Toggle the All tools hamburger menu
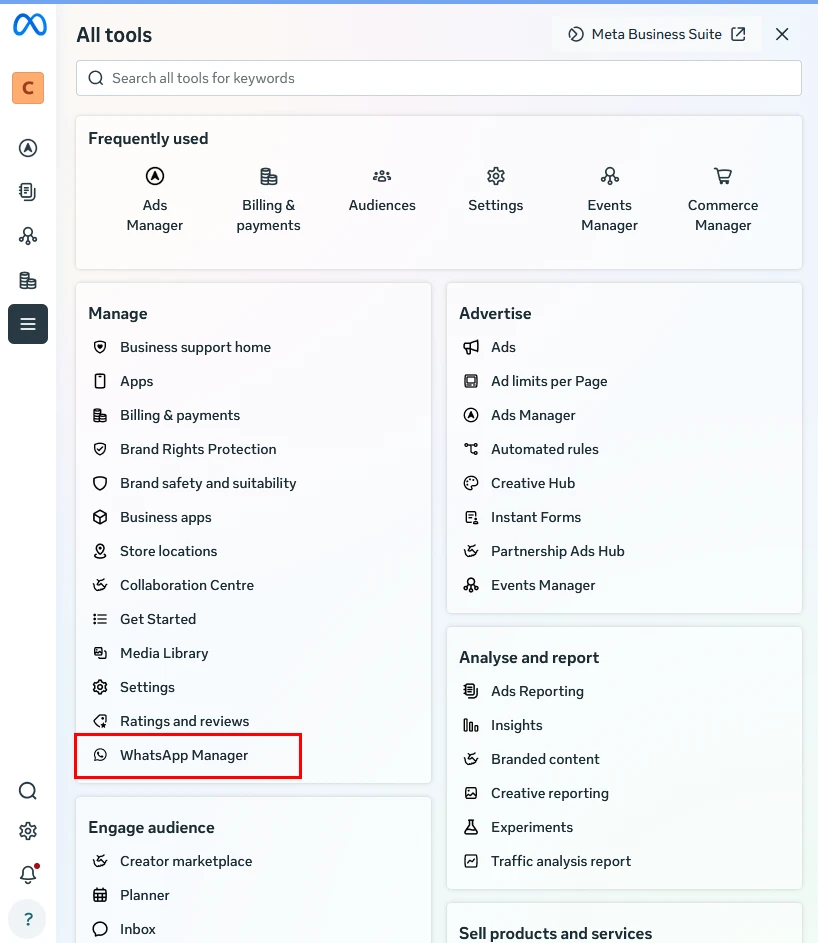This screenshot has width=818, height=943. [x=28, y=324]
